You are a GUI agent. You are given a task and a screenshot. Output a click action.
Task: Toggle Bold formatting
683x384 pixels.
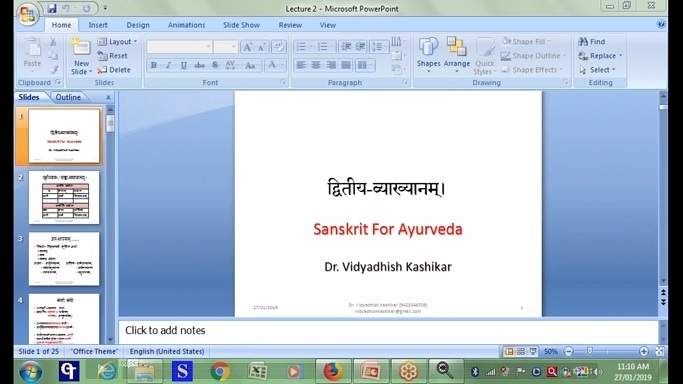154,65
